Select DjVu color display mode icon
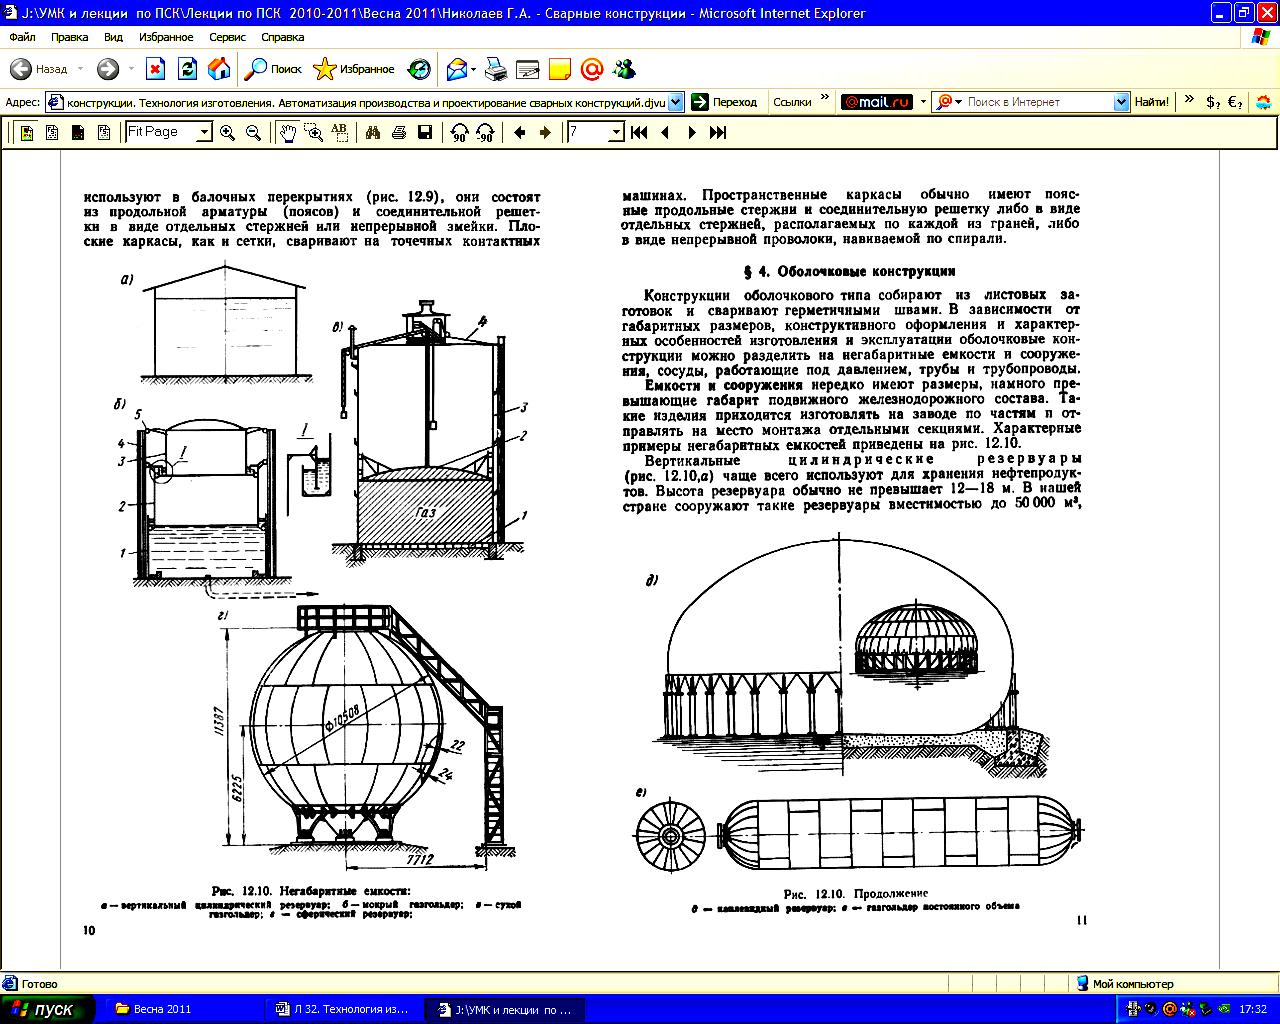 [x=27, y=132]
